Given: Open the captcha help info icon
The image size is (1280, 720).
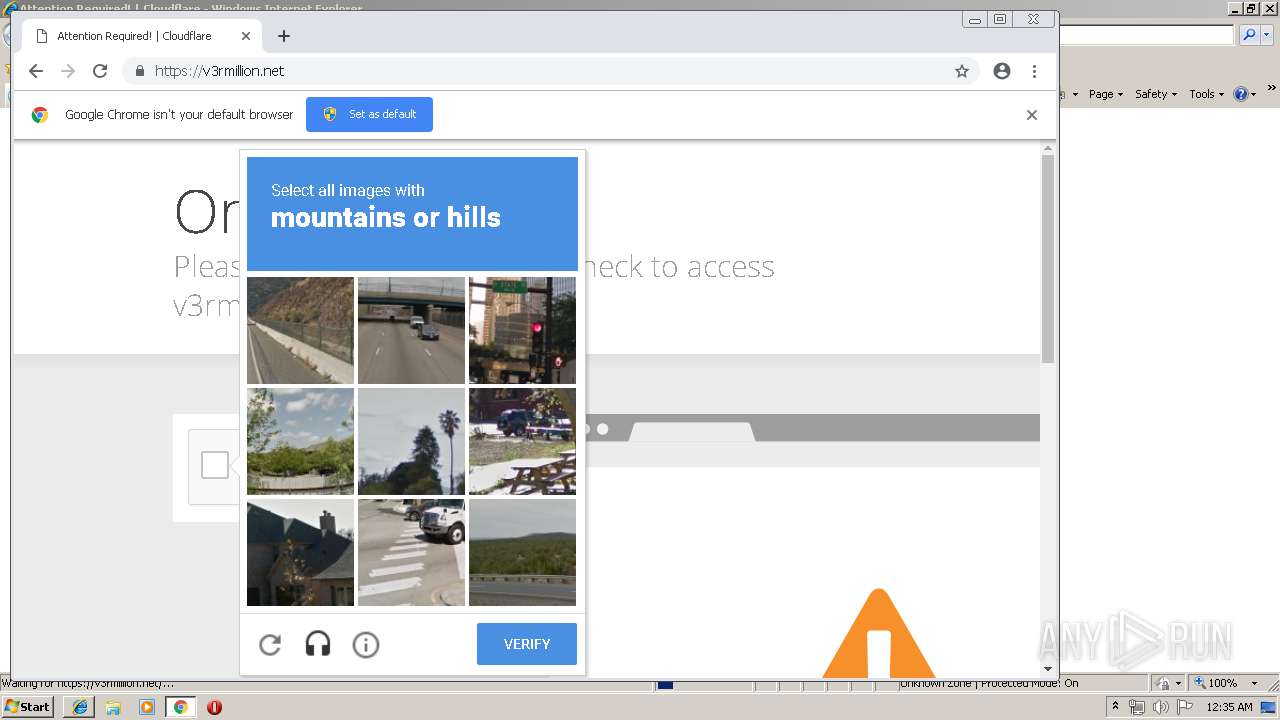Looking at the screenshot, I should (x=366, y=645).
